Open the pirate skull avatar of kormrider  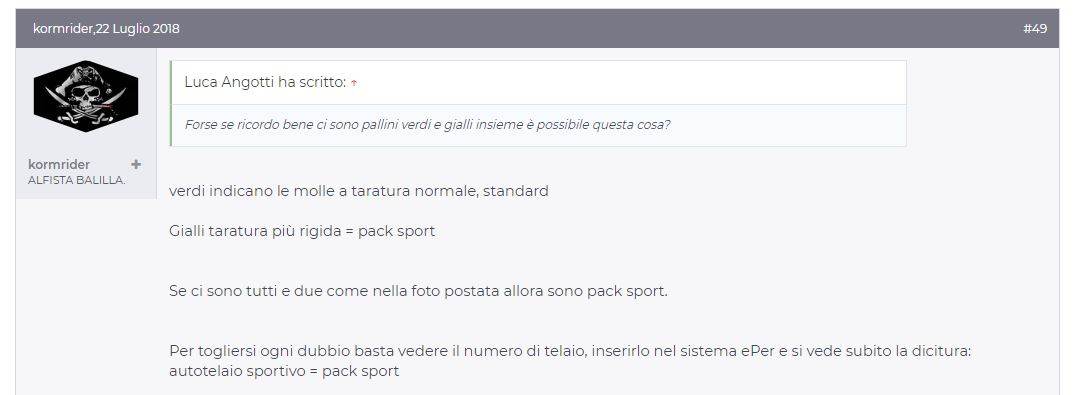[86, 96]
